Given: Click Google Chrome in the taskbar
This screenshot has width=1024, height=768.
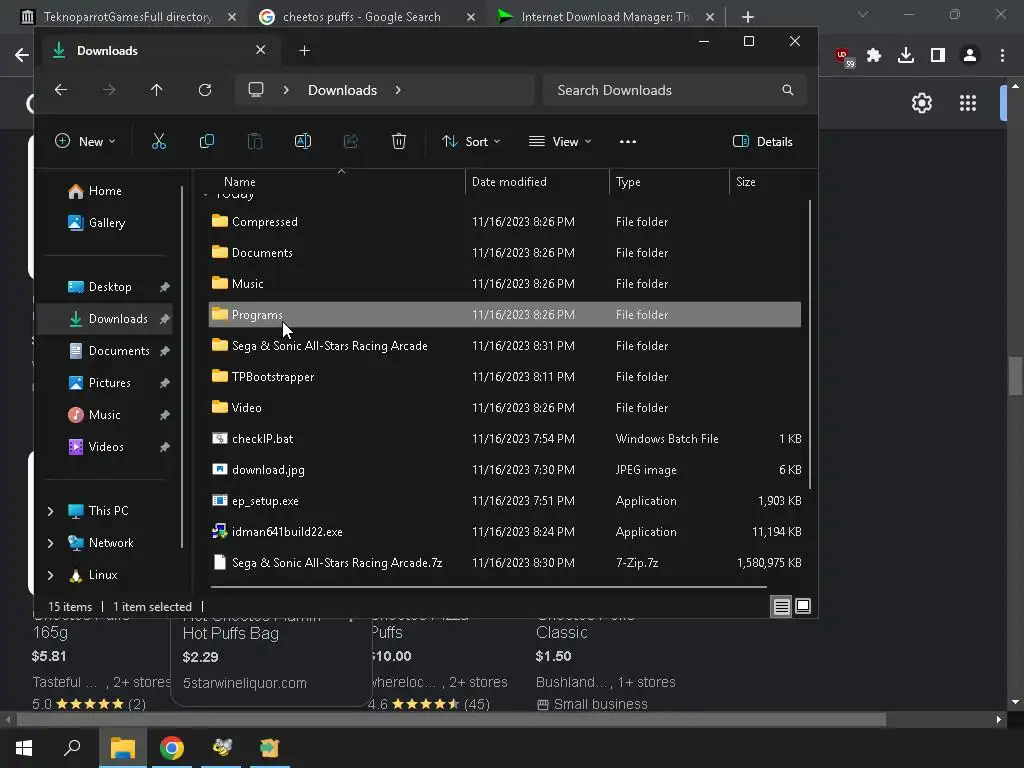Looking at the screenshot, I should [x=172, y=748].
